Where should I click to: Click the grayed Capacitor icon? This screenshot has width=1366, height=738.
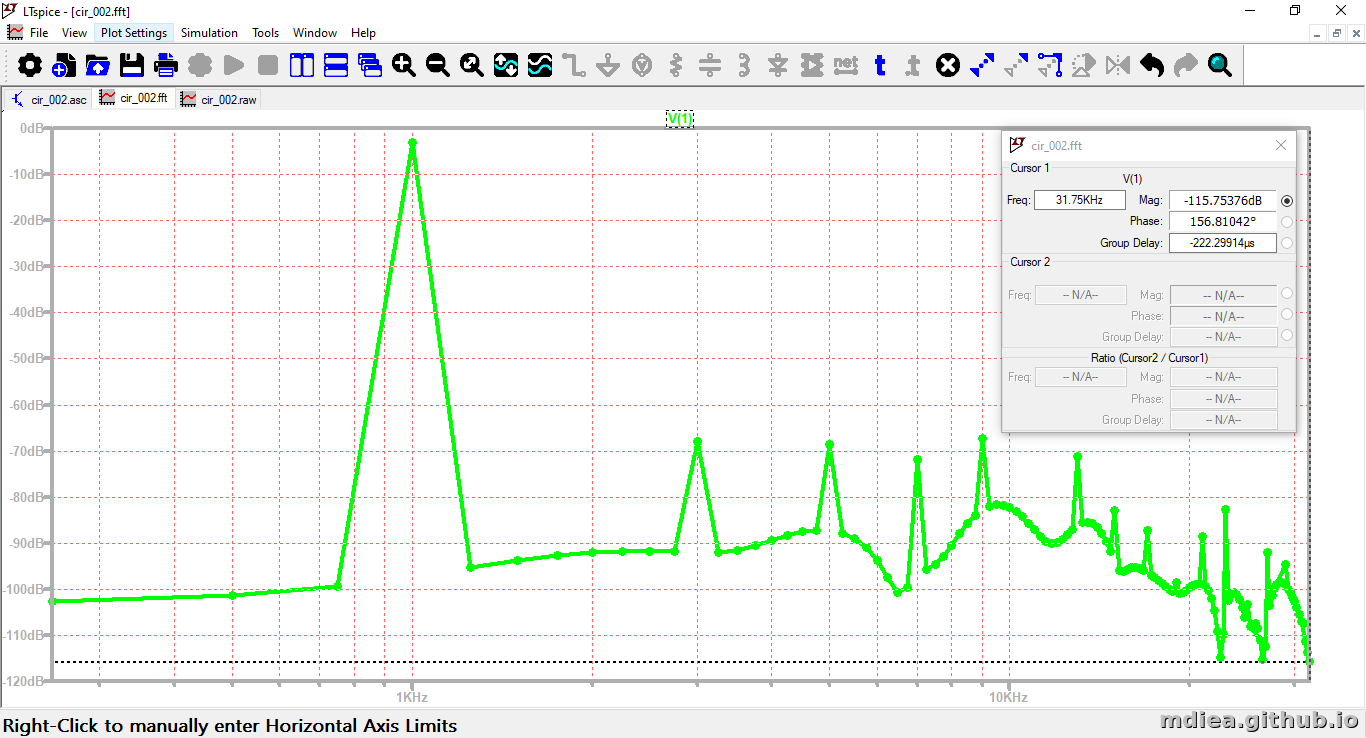point(710,66)
